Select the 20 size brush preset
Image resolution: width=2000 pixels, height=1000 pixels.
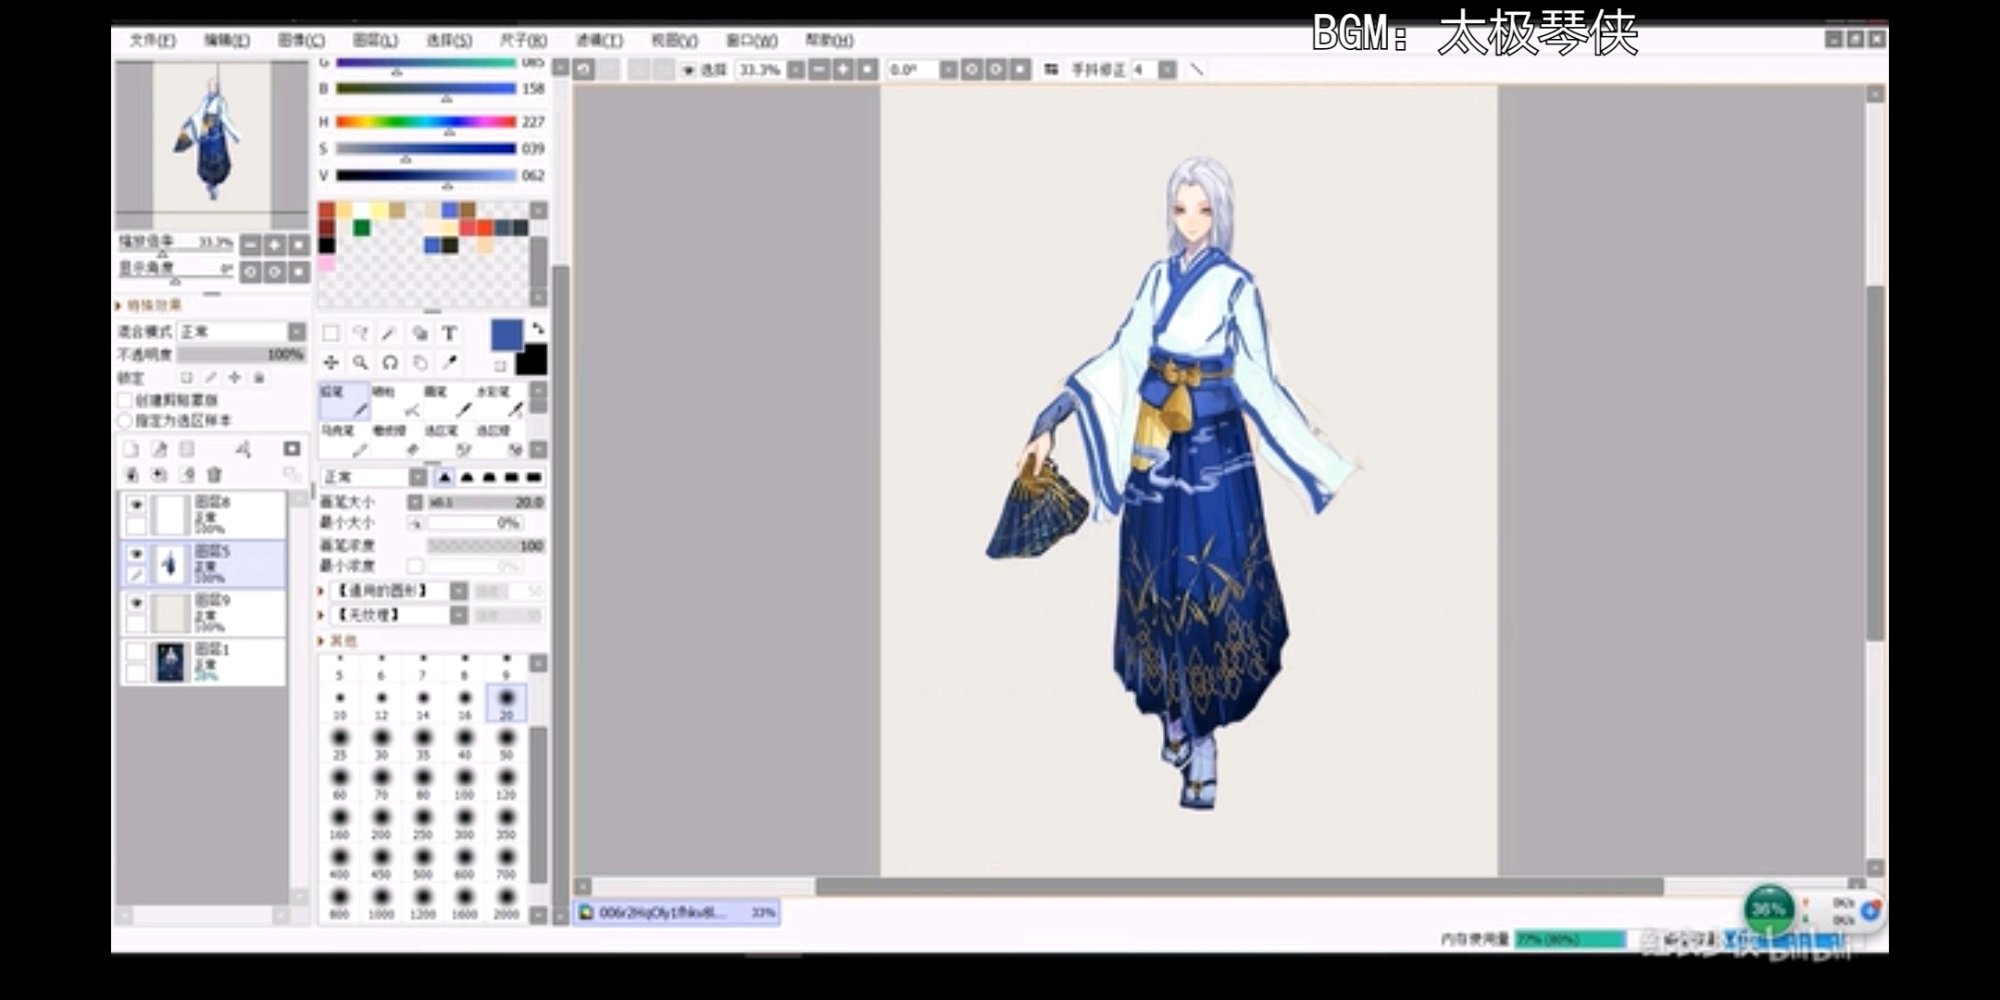tap(506, 702)
